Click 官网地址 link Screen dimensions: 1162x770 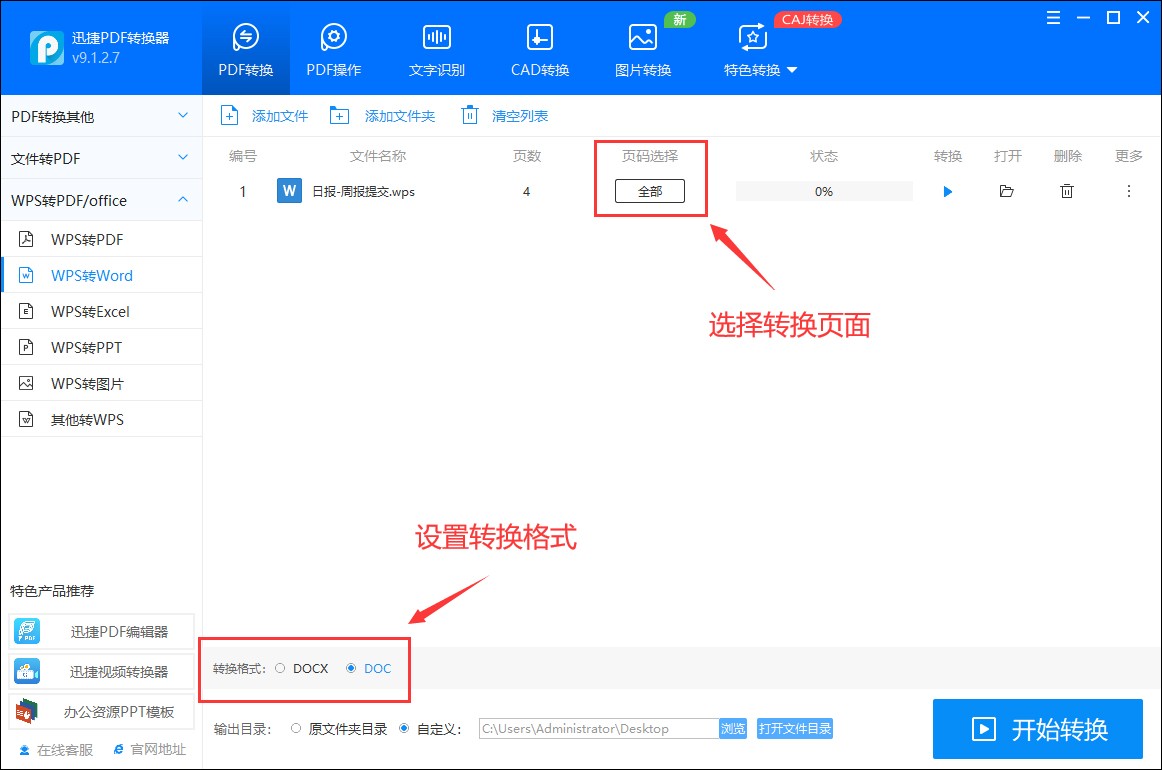[150, 750]
